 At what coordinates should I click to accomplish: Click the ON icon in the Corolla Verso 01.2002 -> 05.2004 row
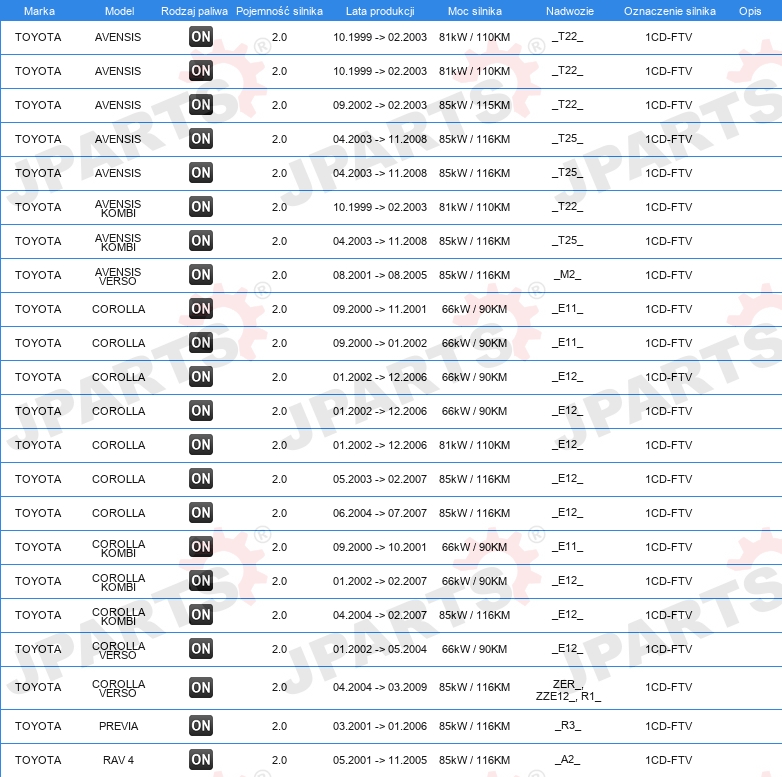[x=201, y=648]
